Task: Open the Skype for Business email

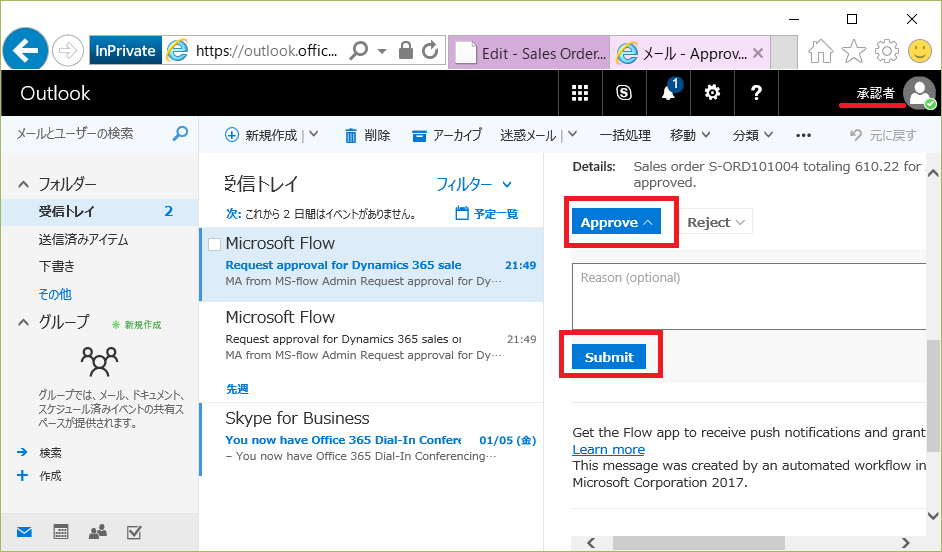Action: click(x=371, y=439)
